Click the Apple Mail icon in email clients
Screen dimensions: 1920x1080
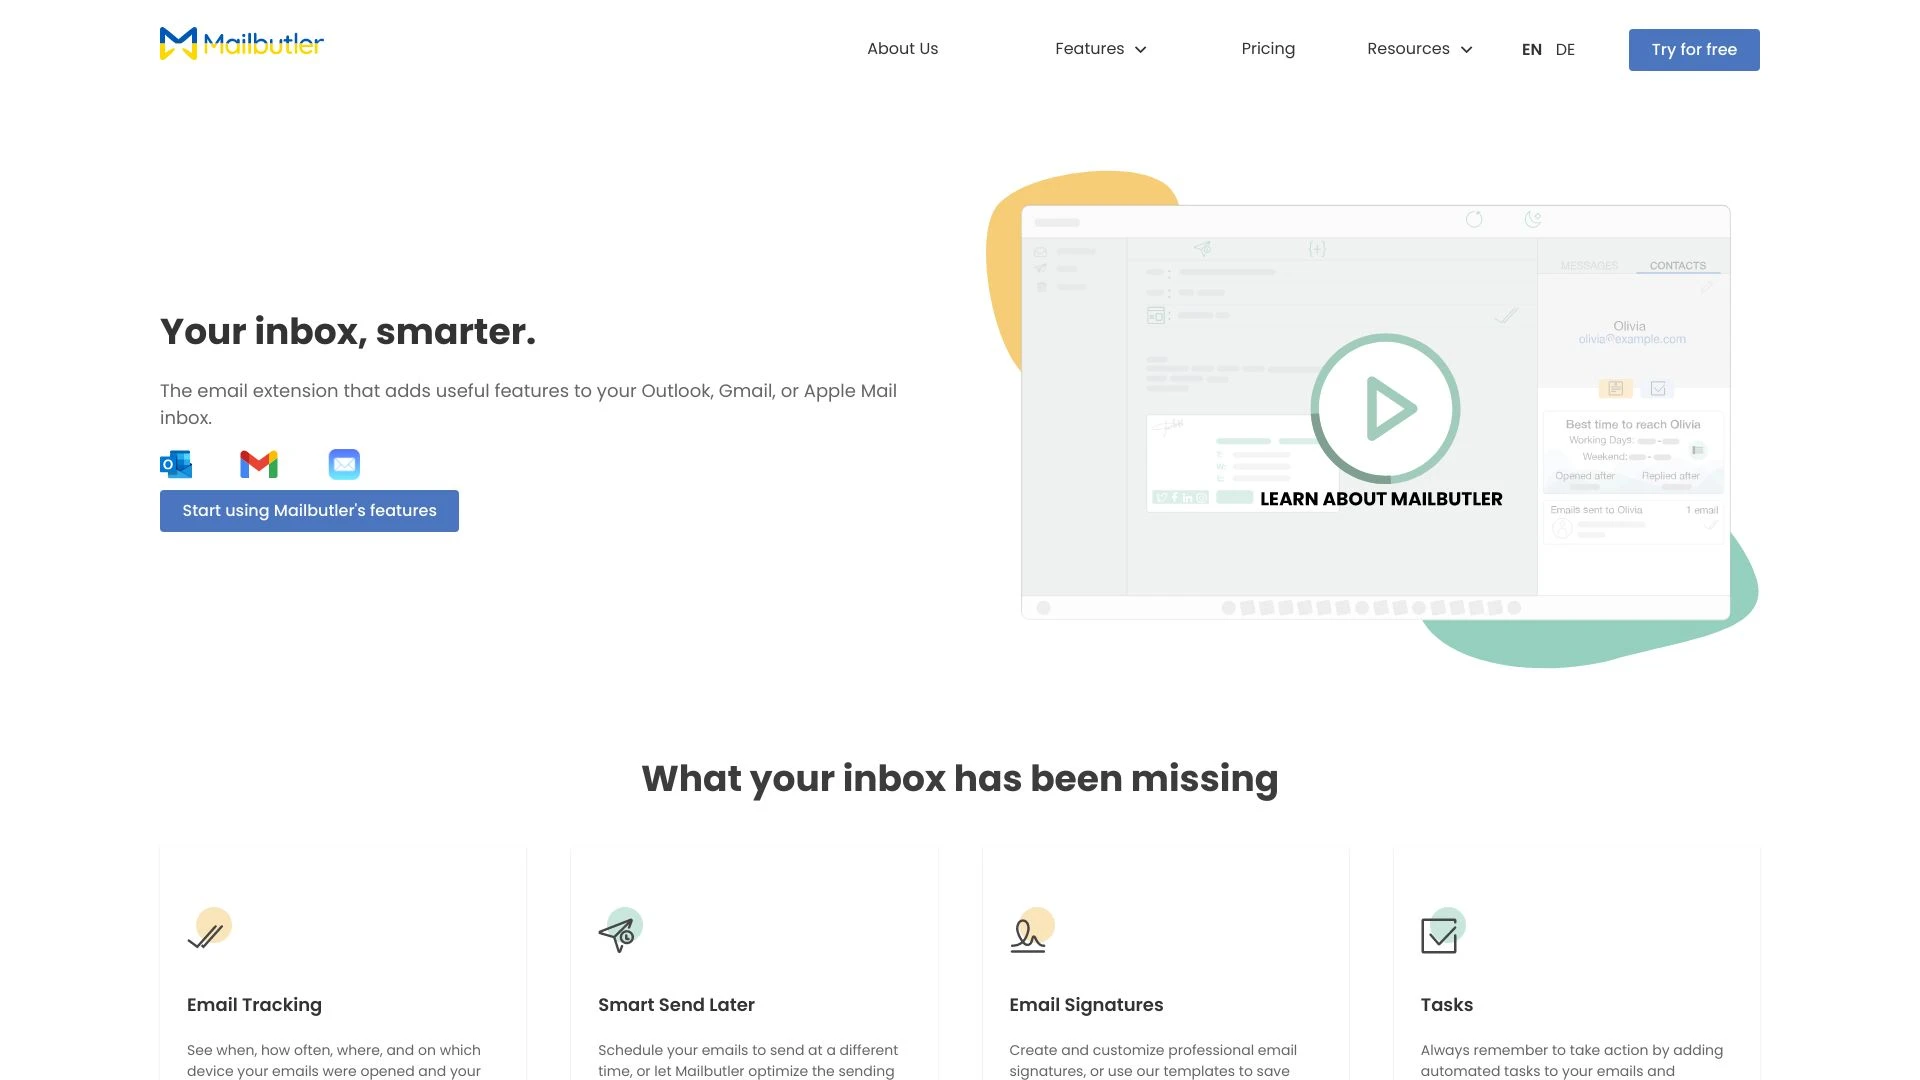(343, 463)
